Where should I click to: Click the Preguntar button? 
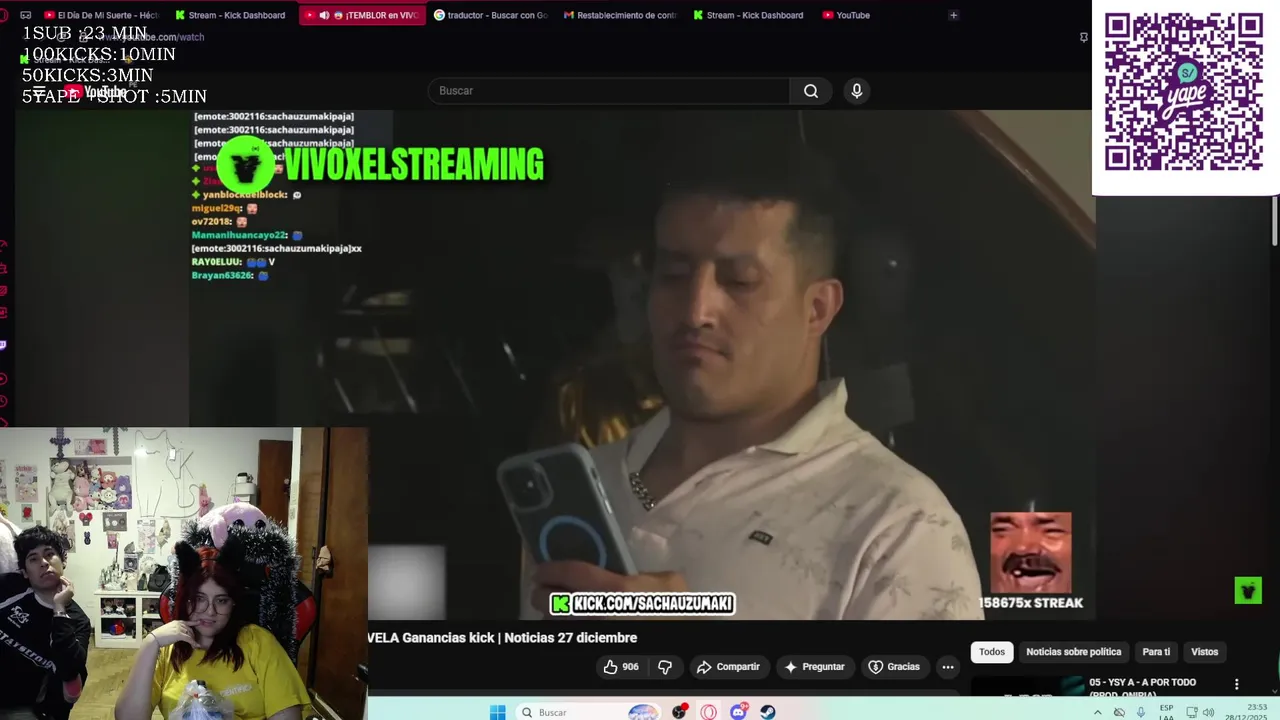[815, 667]
